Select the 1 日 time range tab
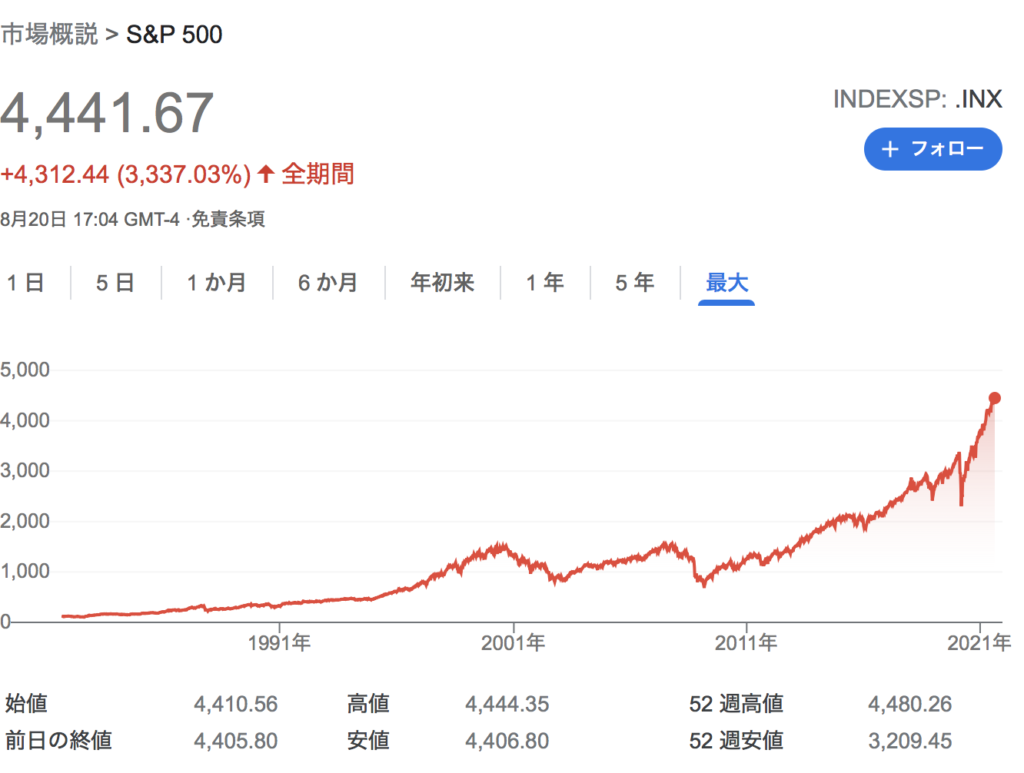The width and height of the screenshot is (1024, 773). coord(26,283)
